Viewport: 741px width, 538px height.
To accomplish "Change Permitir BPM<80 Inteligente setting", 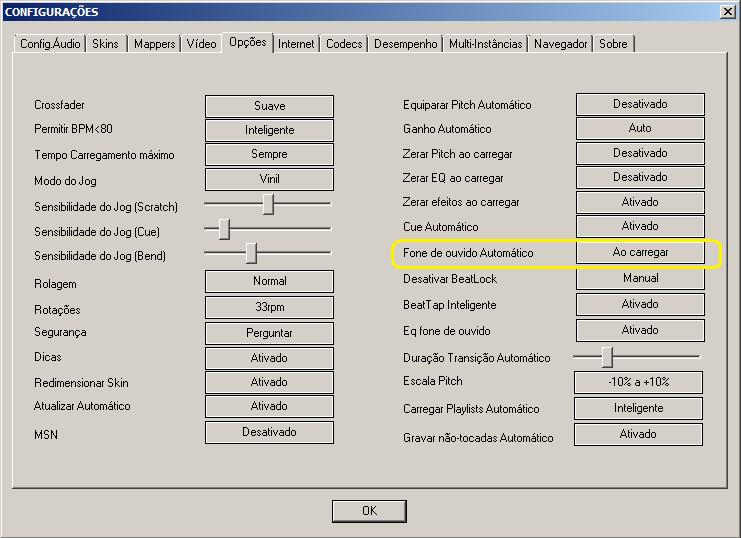I will (x=269, y=130).
